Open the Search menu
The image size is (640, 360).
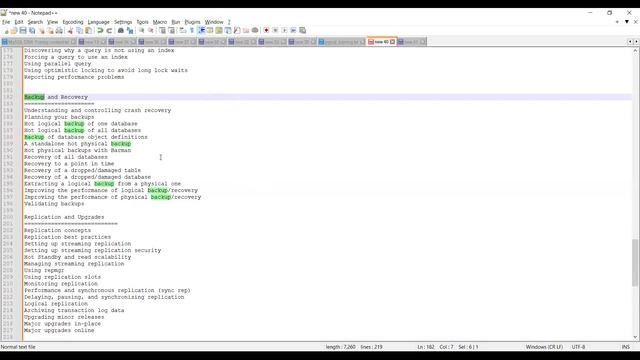pyautogui.click(x=35, y=22)
